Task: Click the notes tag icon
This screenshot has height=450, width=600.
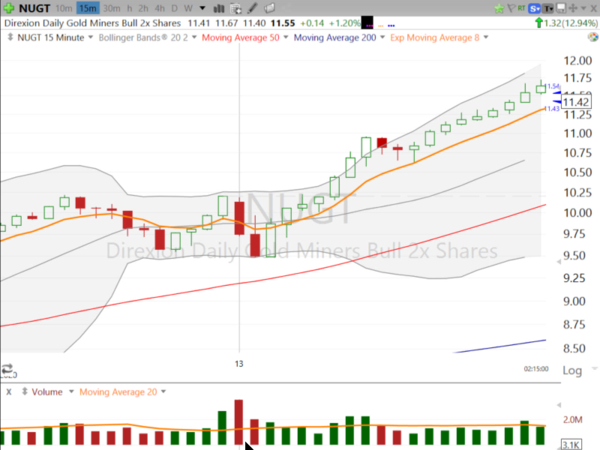Action: click(270, 8)
